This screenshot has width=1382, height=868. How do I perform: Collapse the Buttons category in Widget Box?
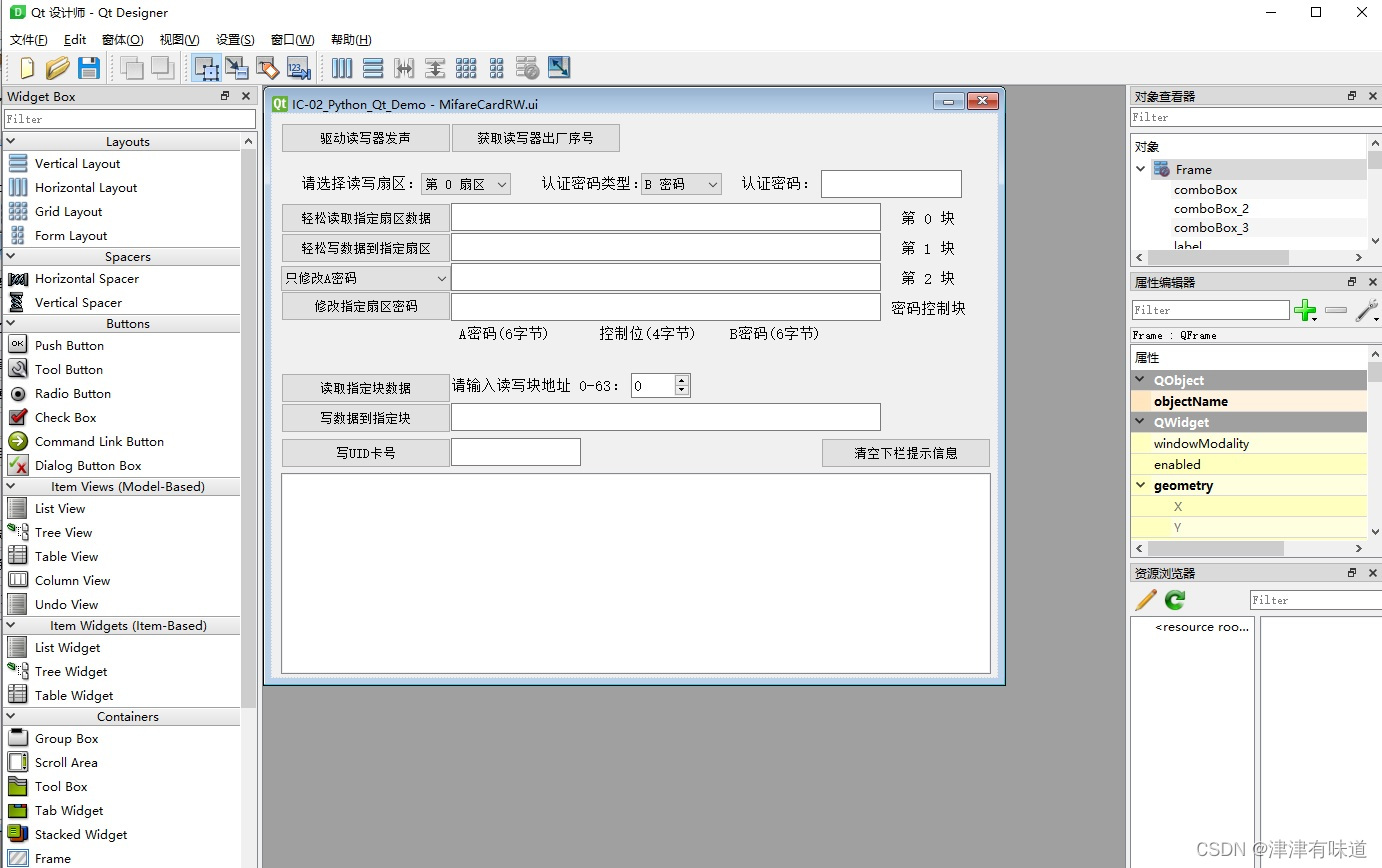11,323
